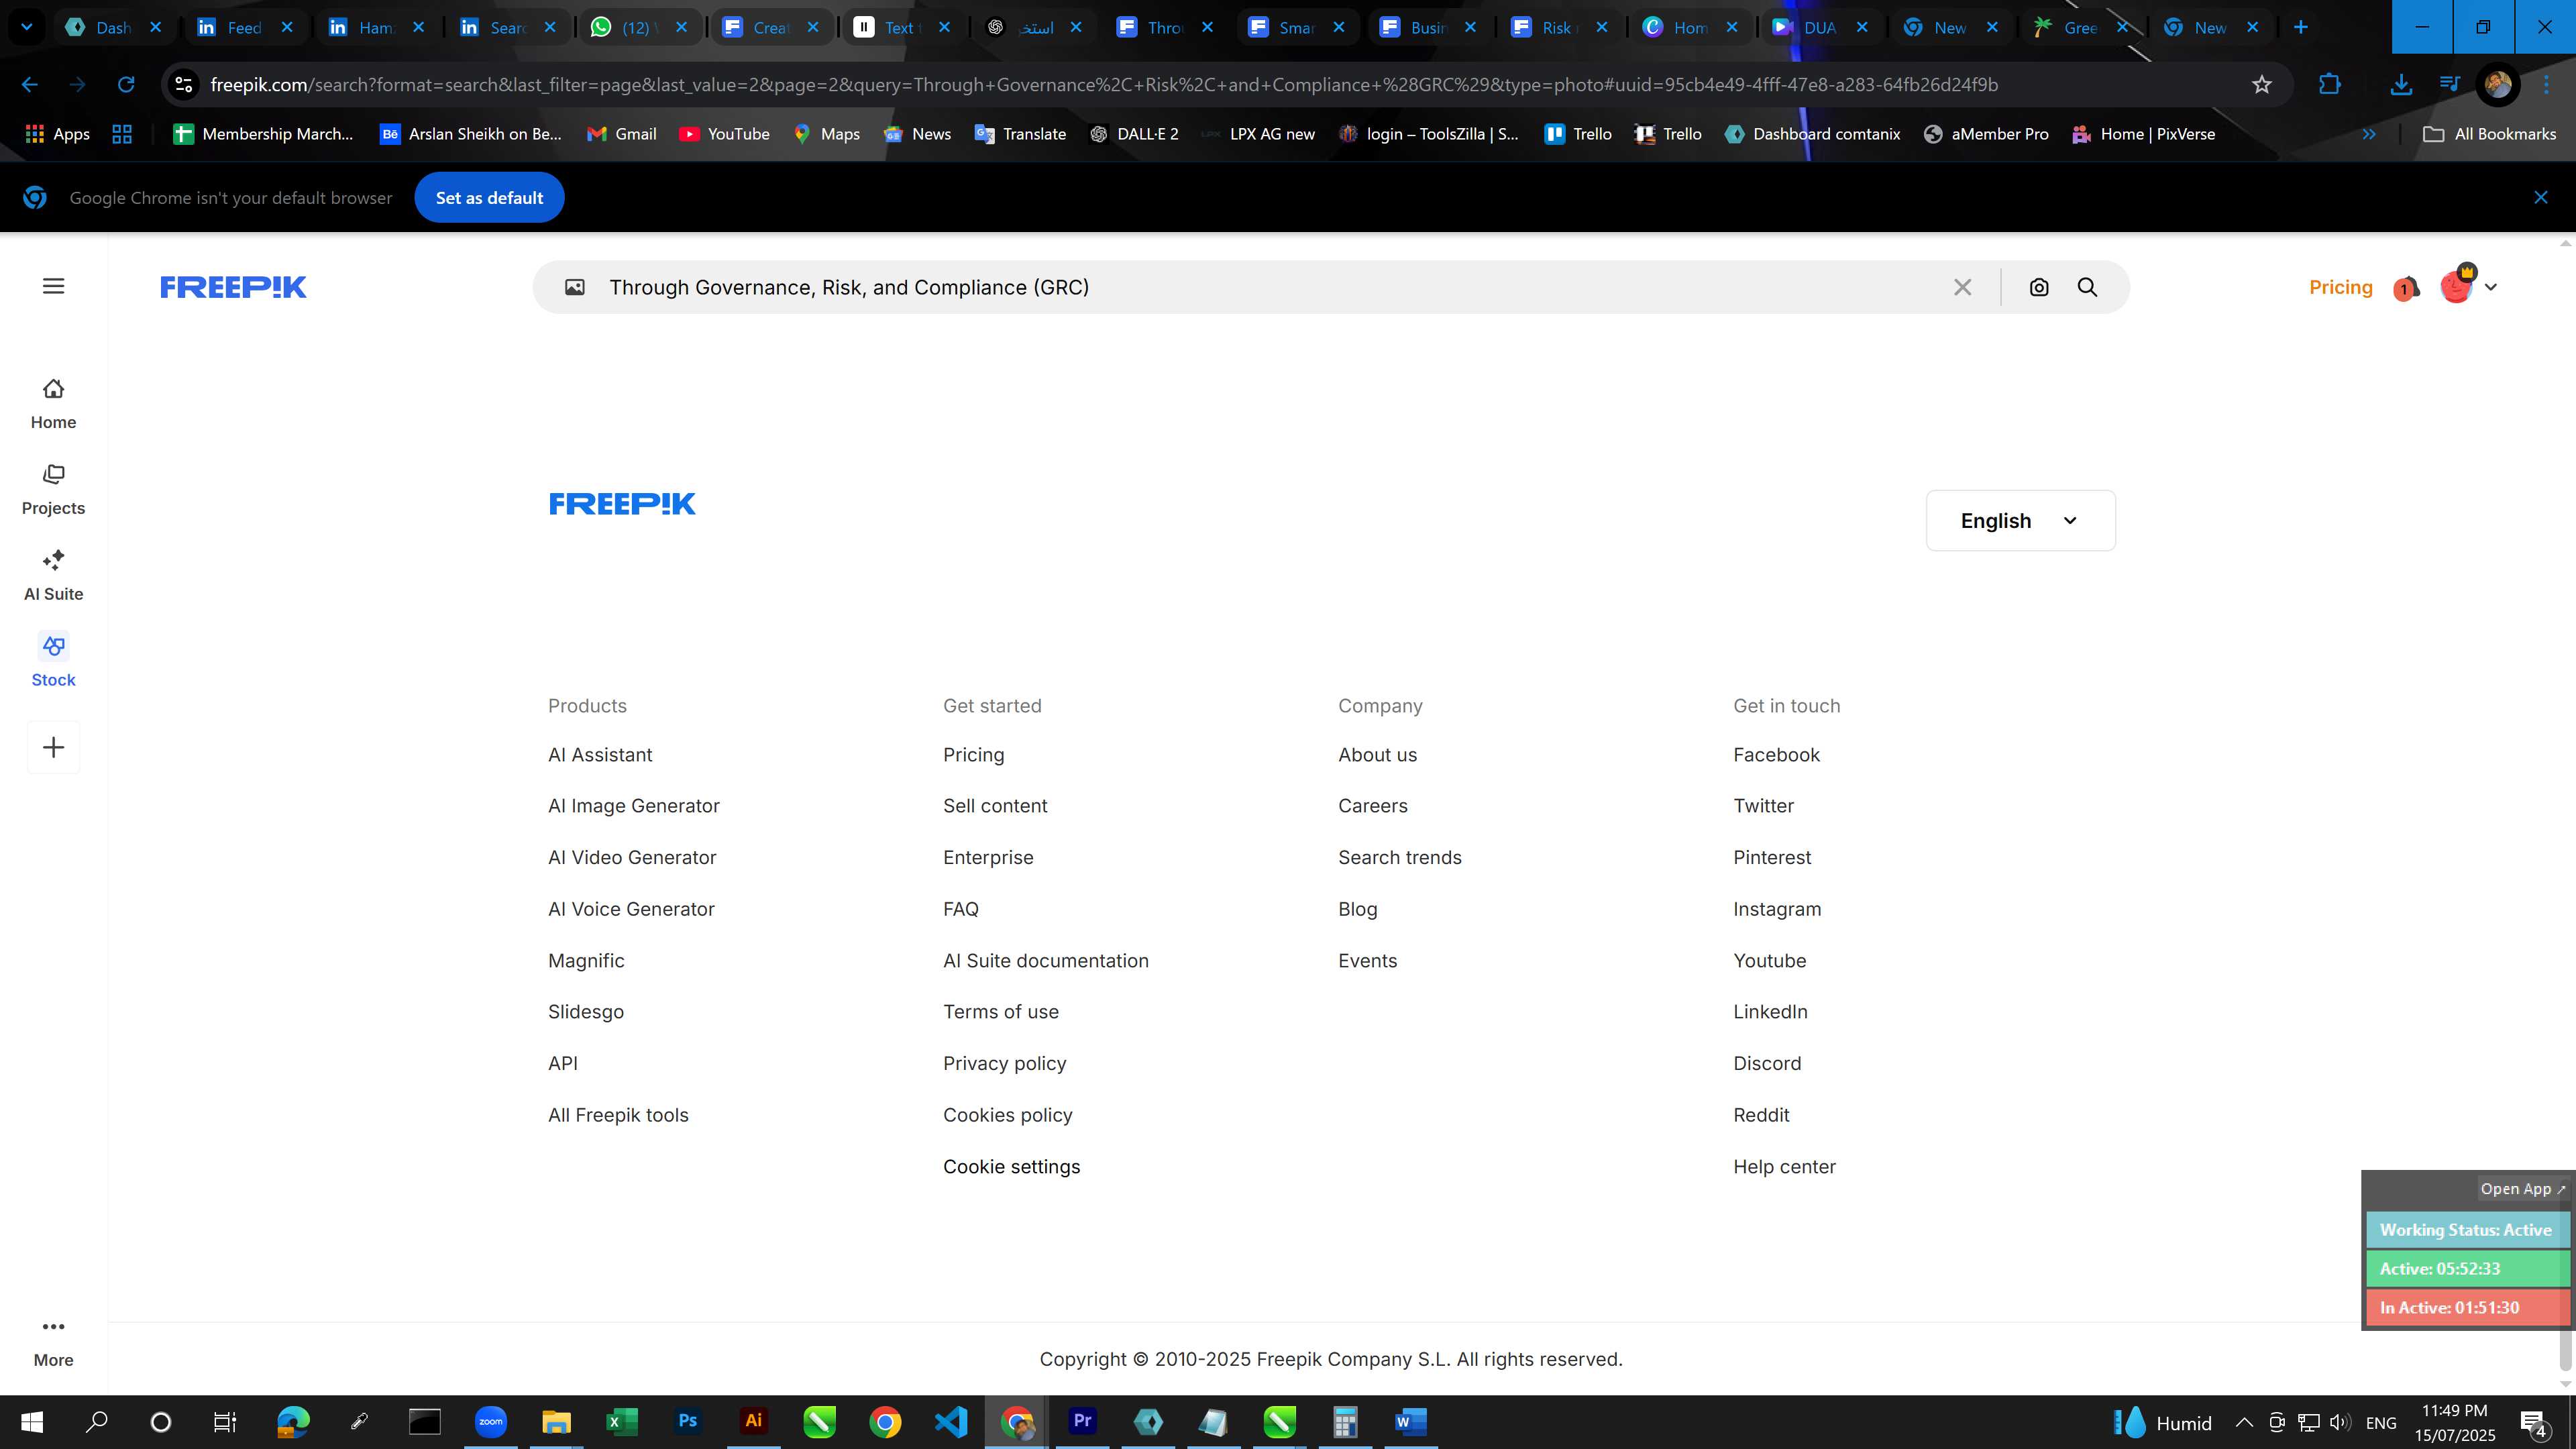Open Chrome three-dot menu
Viewport: 2576px width, 1449px height.
point(2546,85)
